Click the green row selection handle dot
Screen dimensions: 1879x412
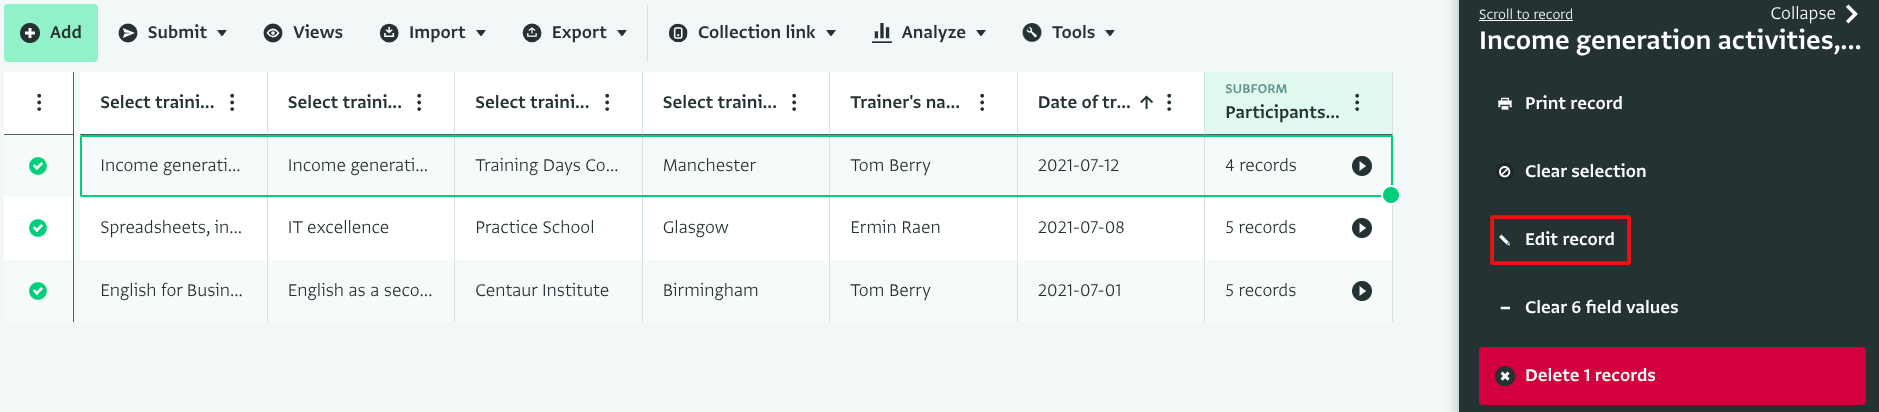[1391, 195]
